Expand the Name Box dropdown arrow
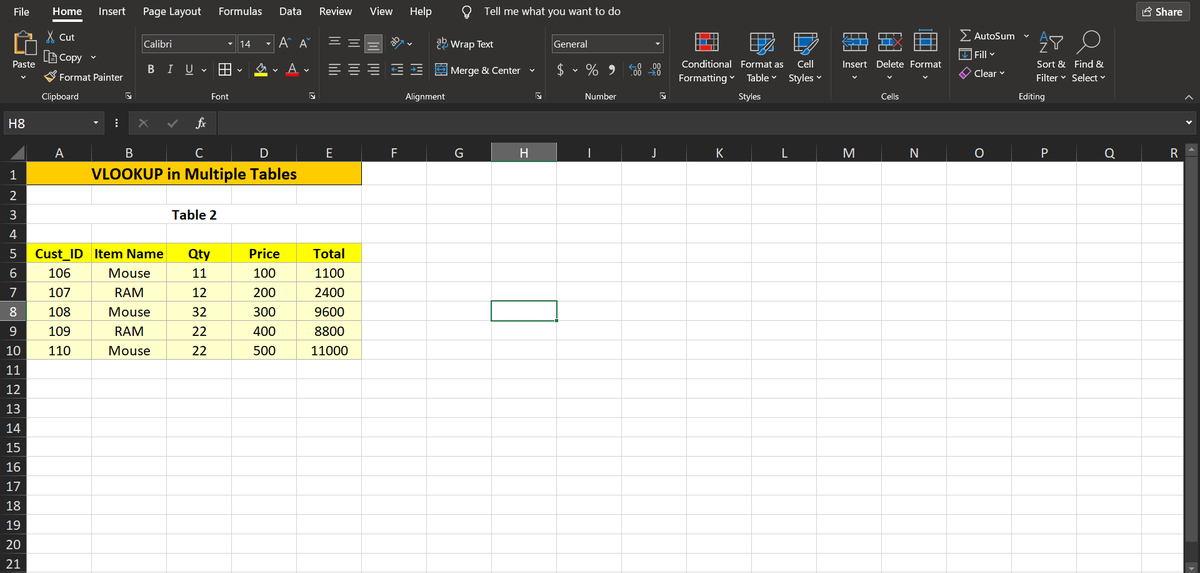1200x573 pixels. coord(95,124)
